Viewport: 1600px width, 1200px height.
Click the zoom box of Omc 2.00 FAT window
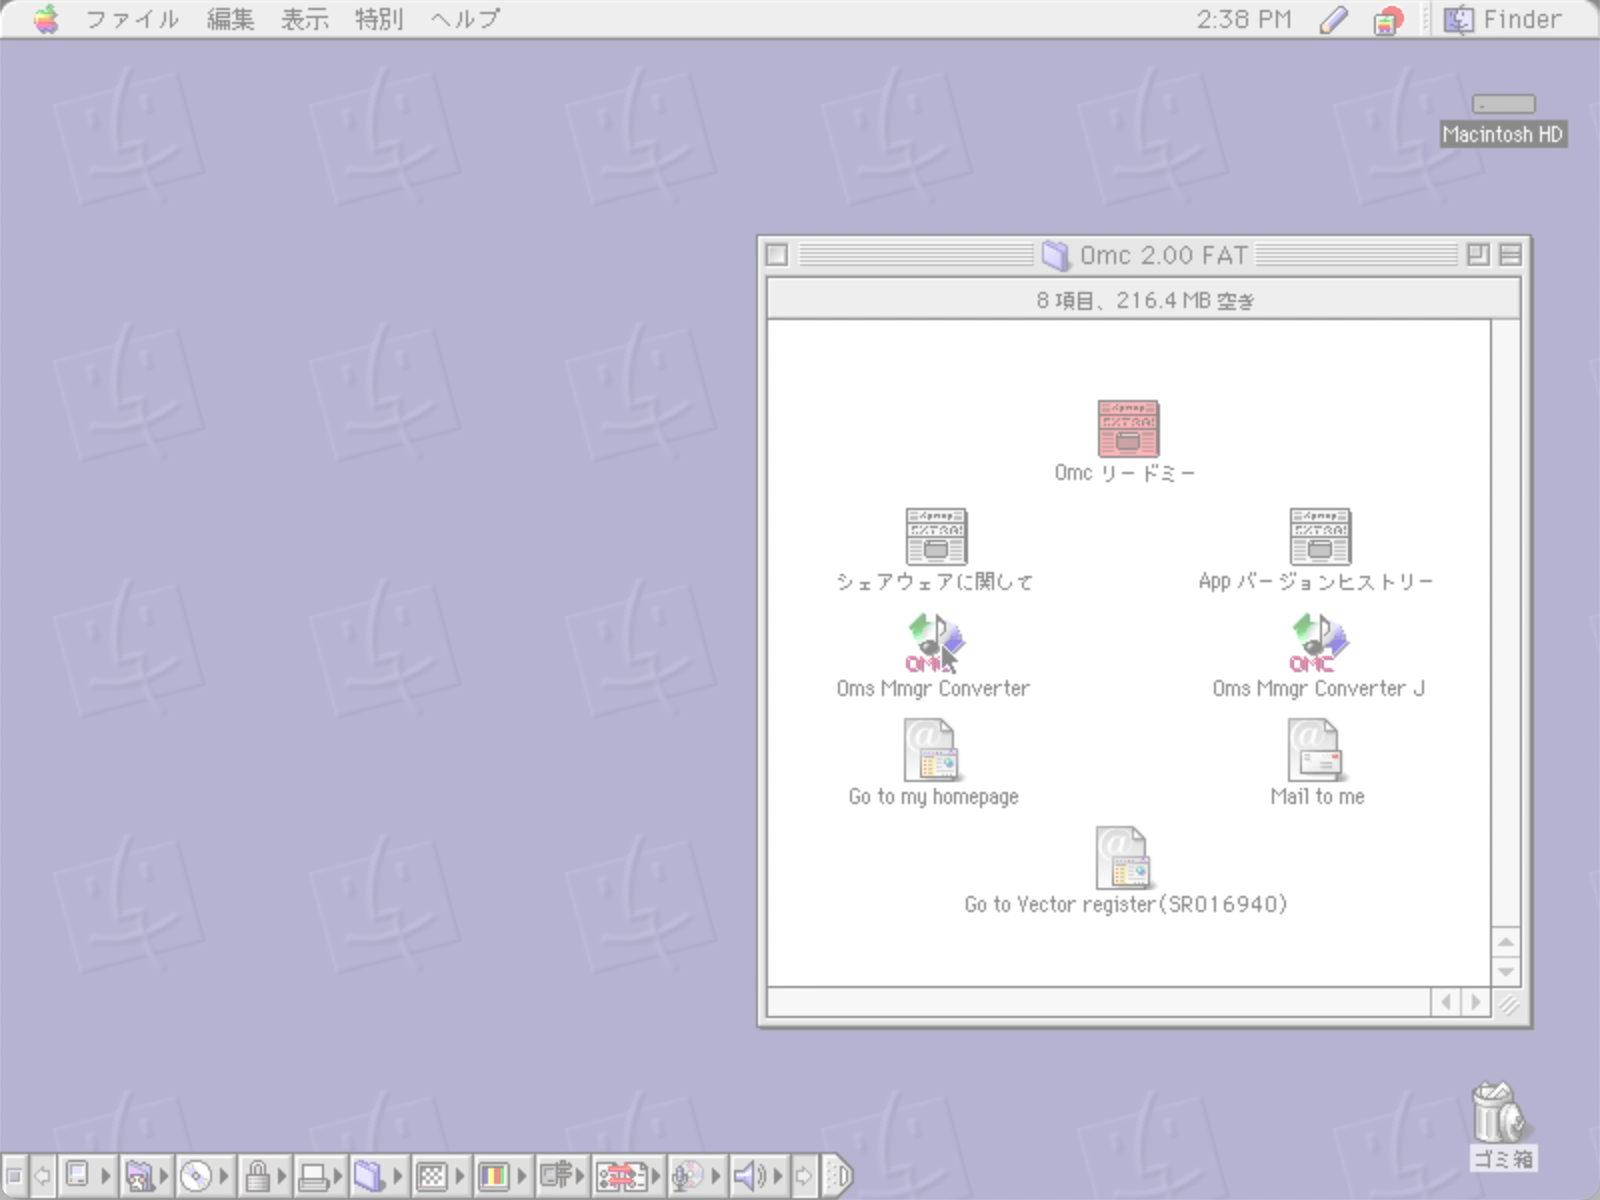(1477, 255)
